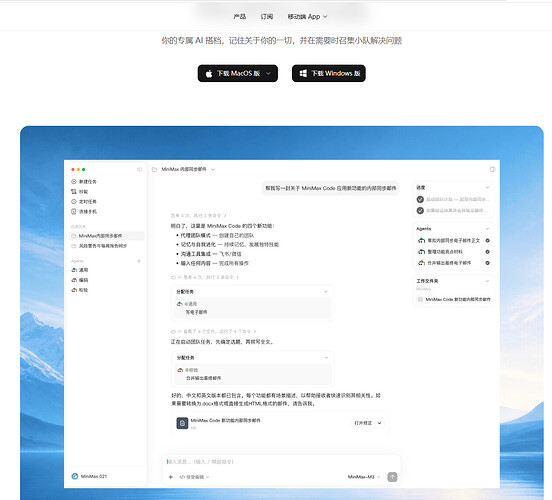Image resolution: width=552 pixels, height=500 pixels.
Task: Open scheduled tasks with the clock icon
Action: pyautogui.click(x=74, y=202)
